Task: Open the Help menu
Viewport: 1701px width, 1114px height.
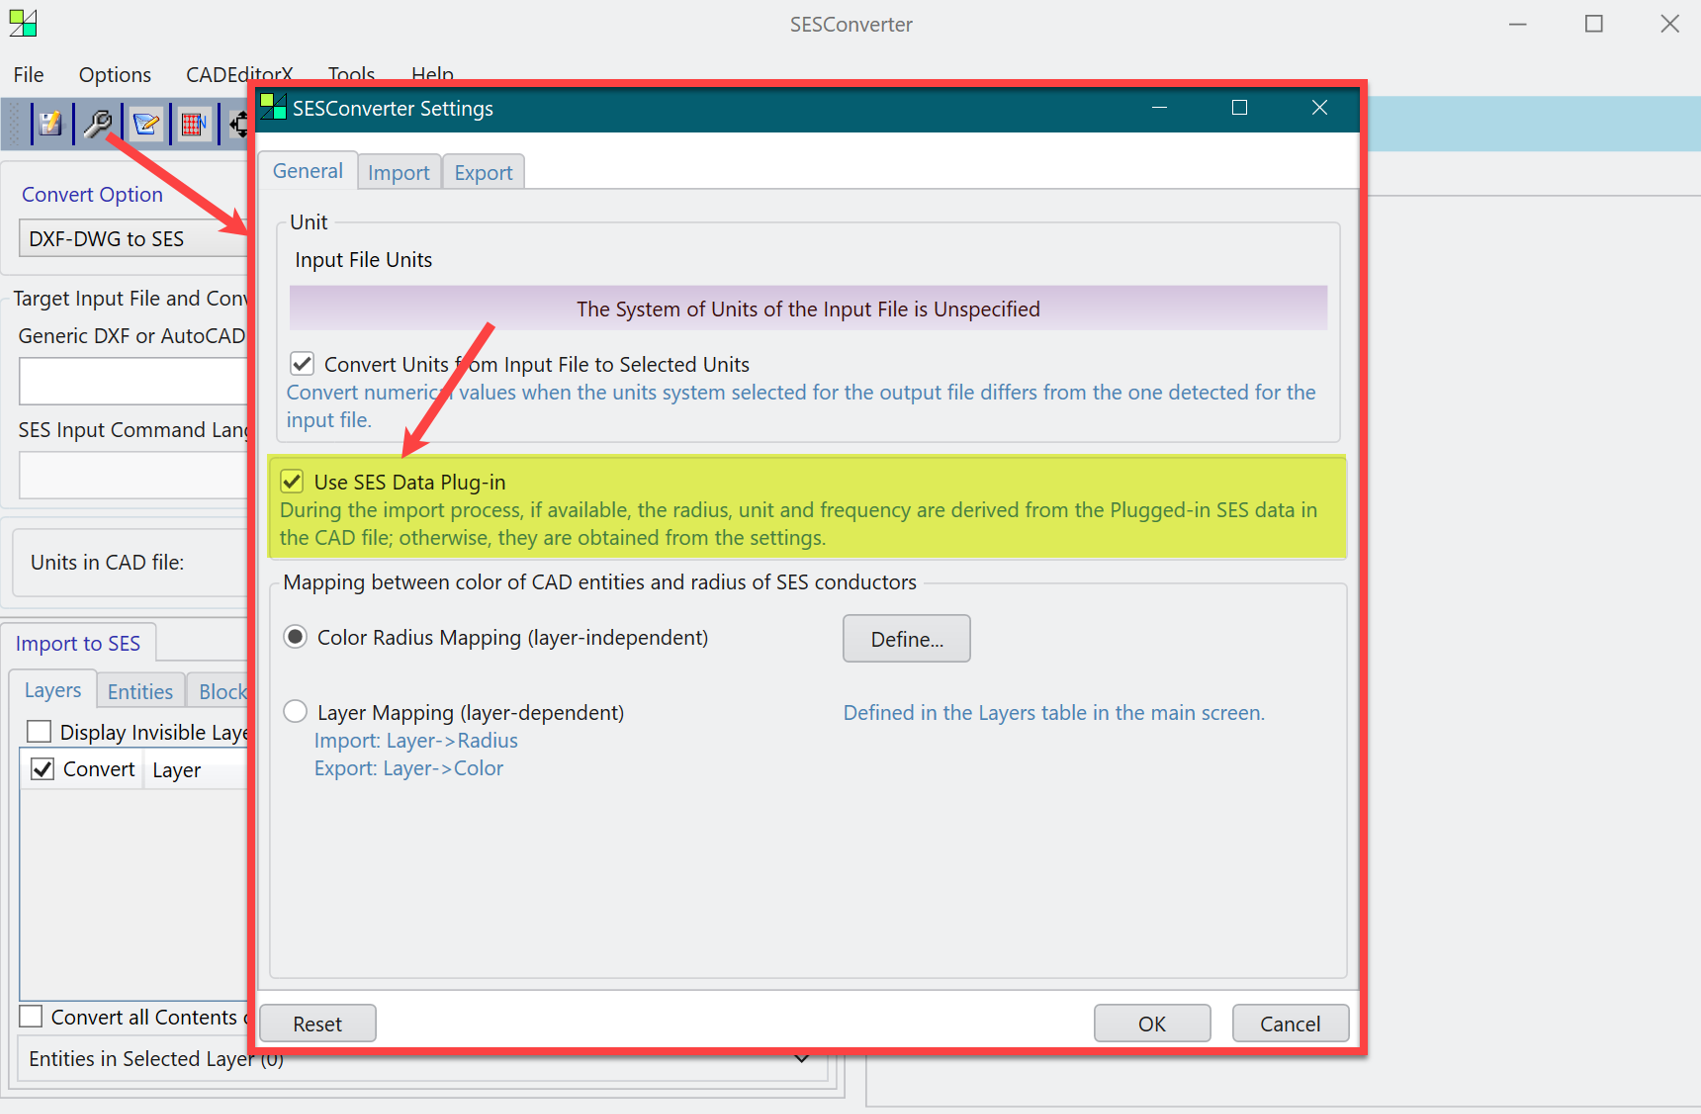Action: (x=432, y=75)
